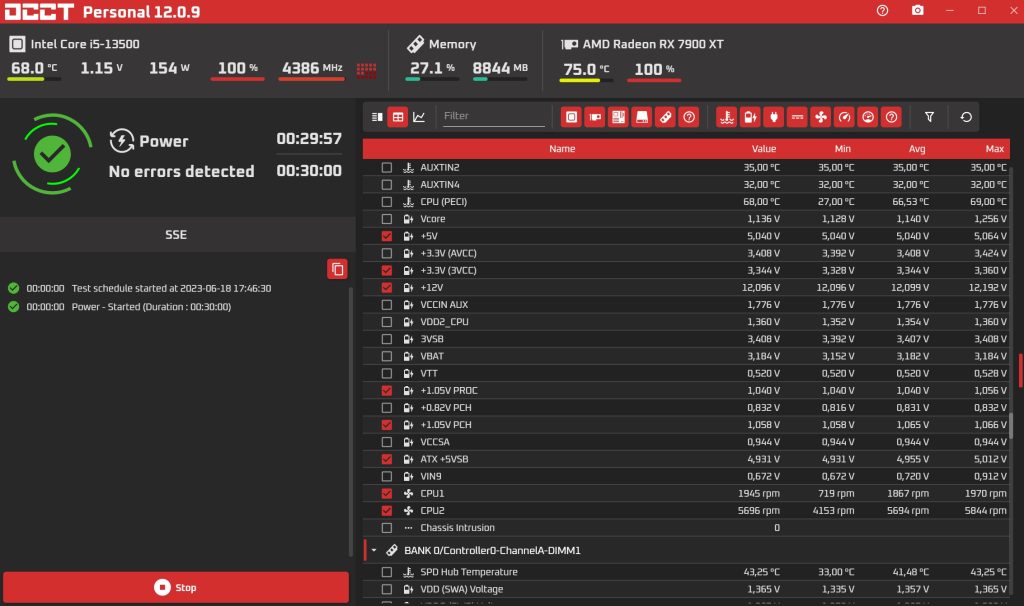Uncheck the ATX +5VSB checkbox
Viewport: 1024px width, 606px height.
(x=387, y=459)
